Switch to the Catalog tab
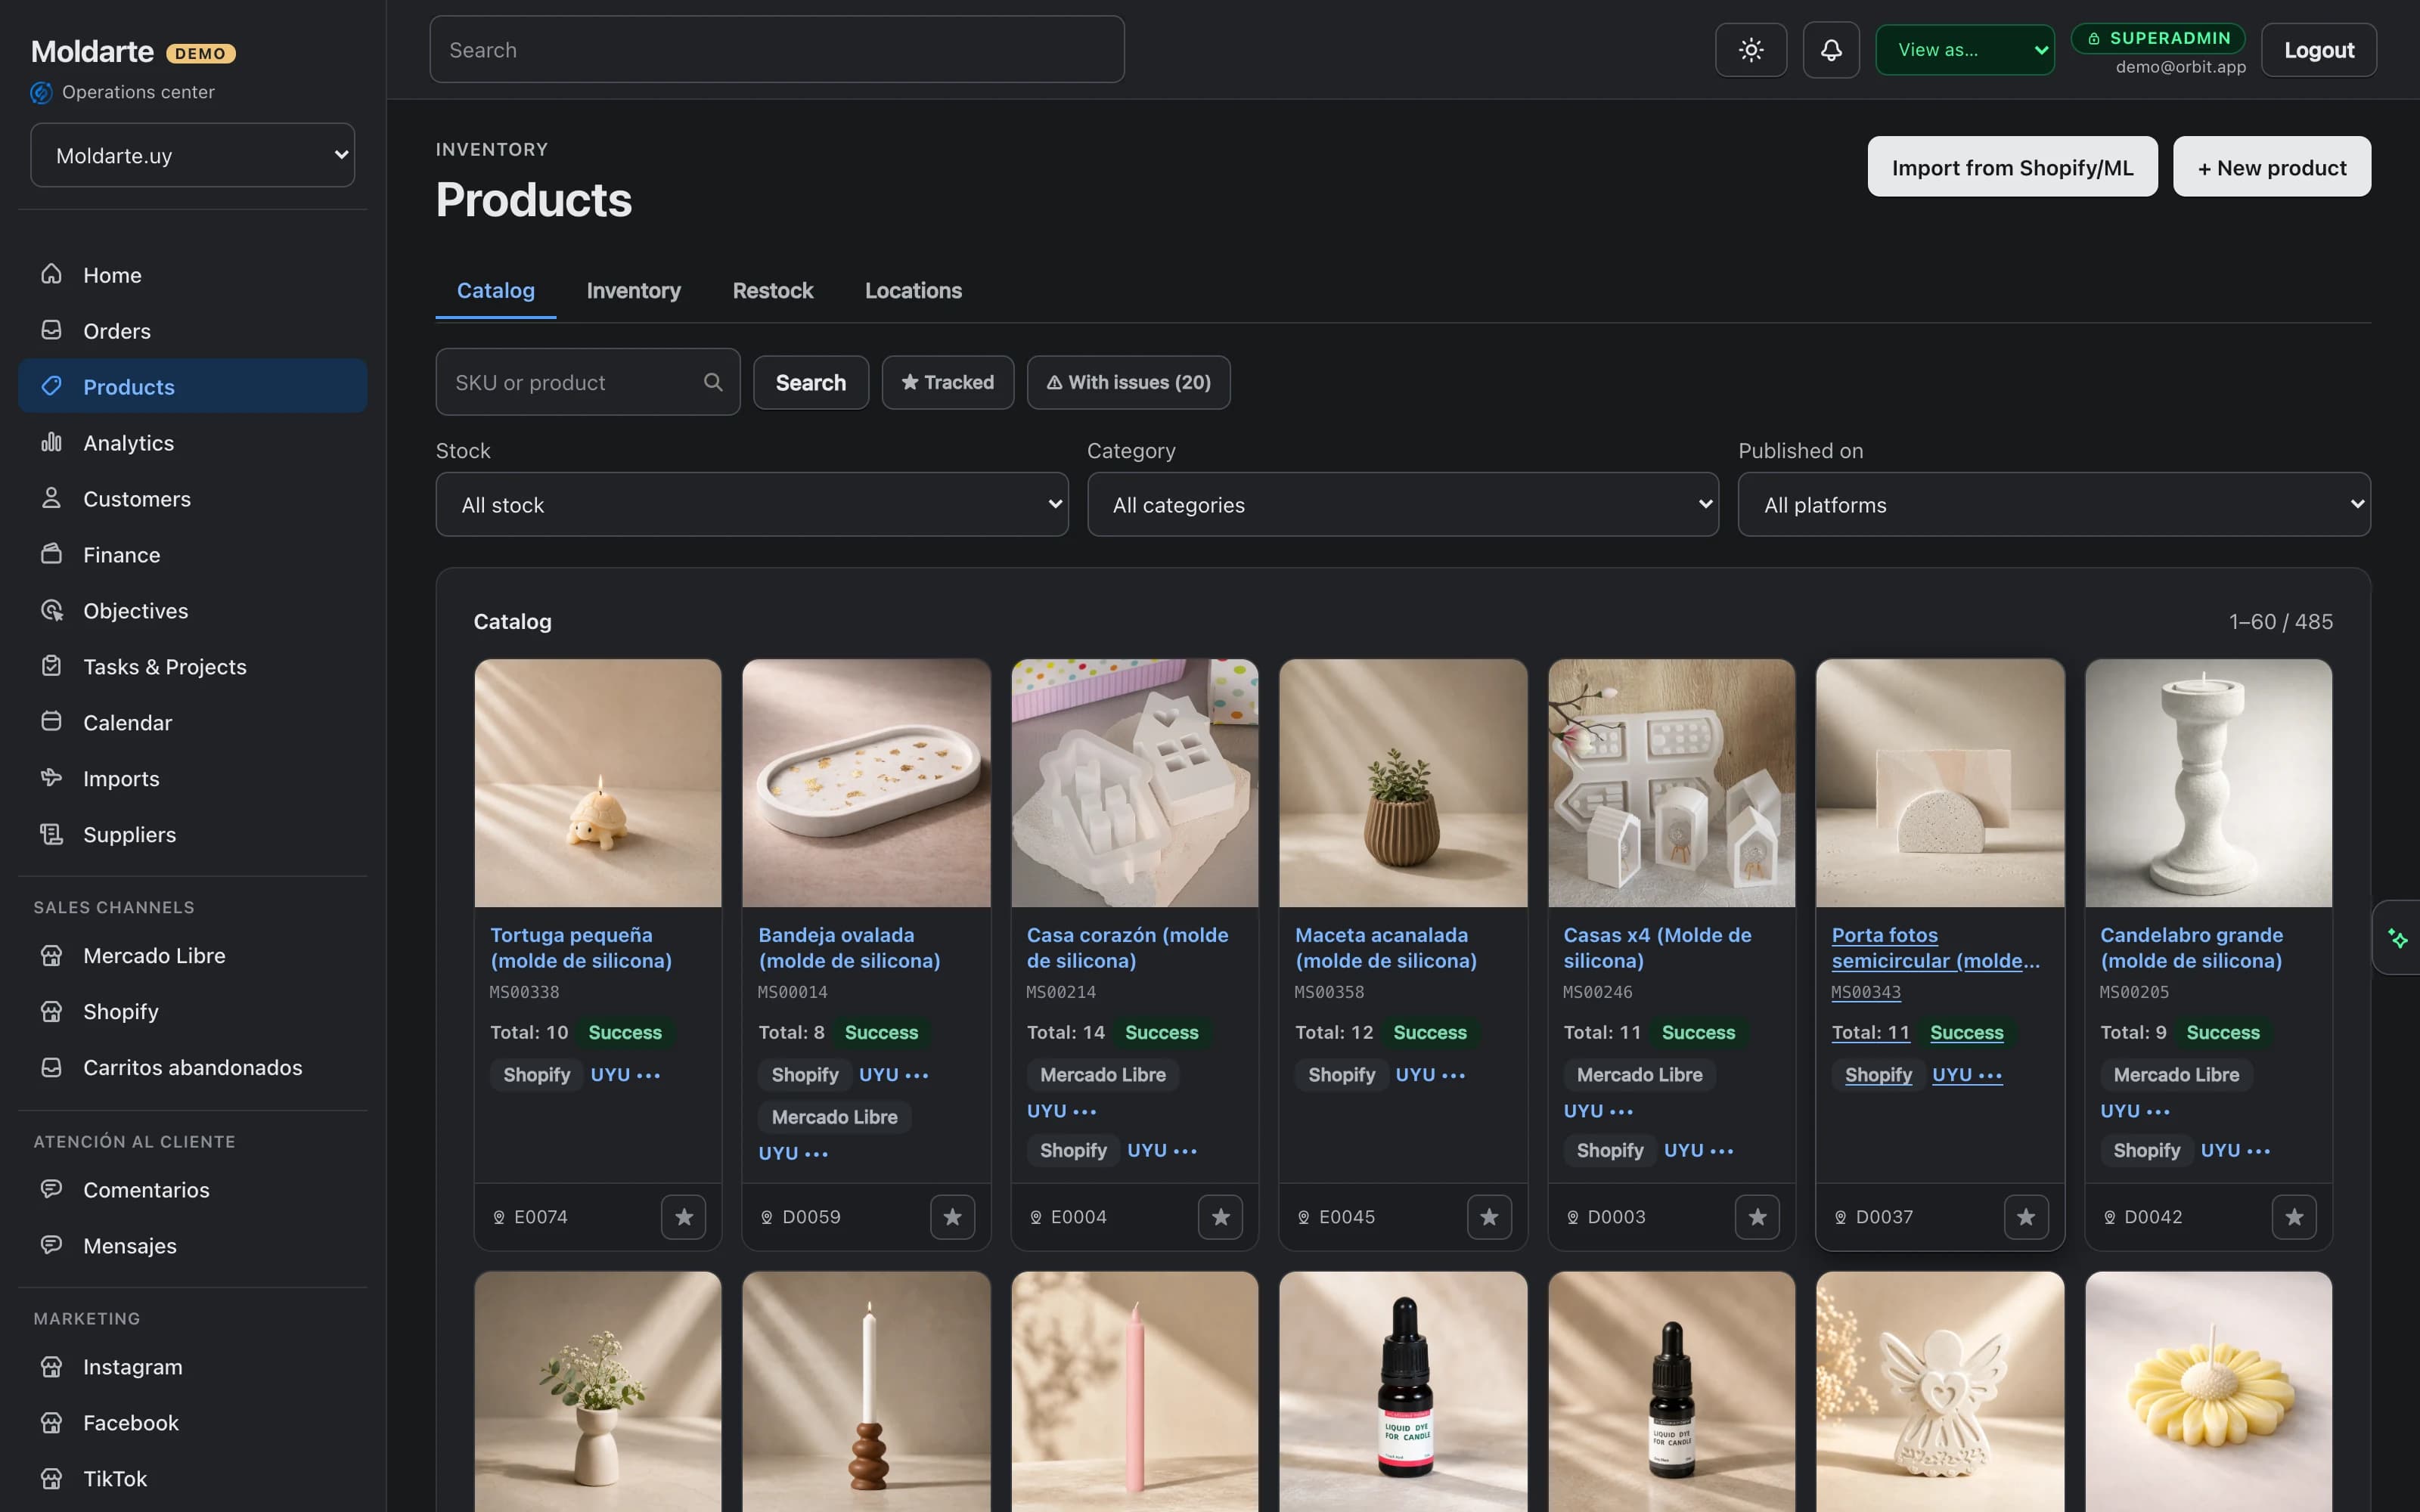 (x=496, y=290)
